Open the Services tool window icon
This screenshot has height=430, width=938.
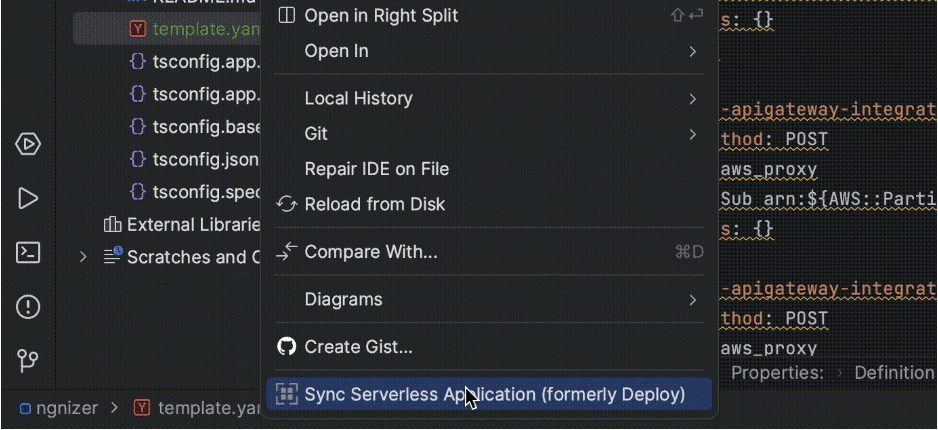click(28, 144)
